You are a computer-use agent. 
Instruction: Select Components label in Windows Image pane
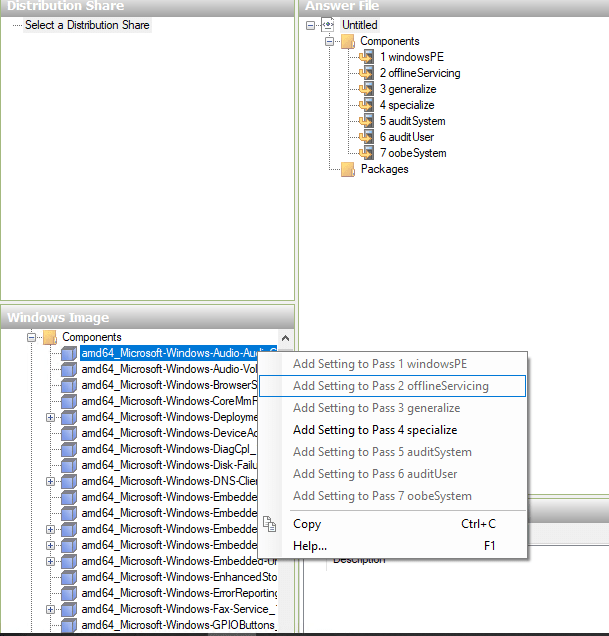[92, 337]
